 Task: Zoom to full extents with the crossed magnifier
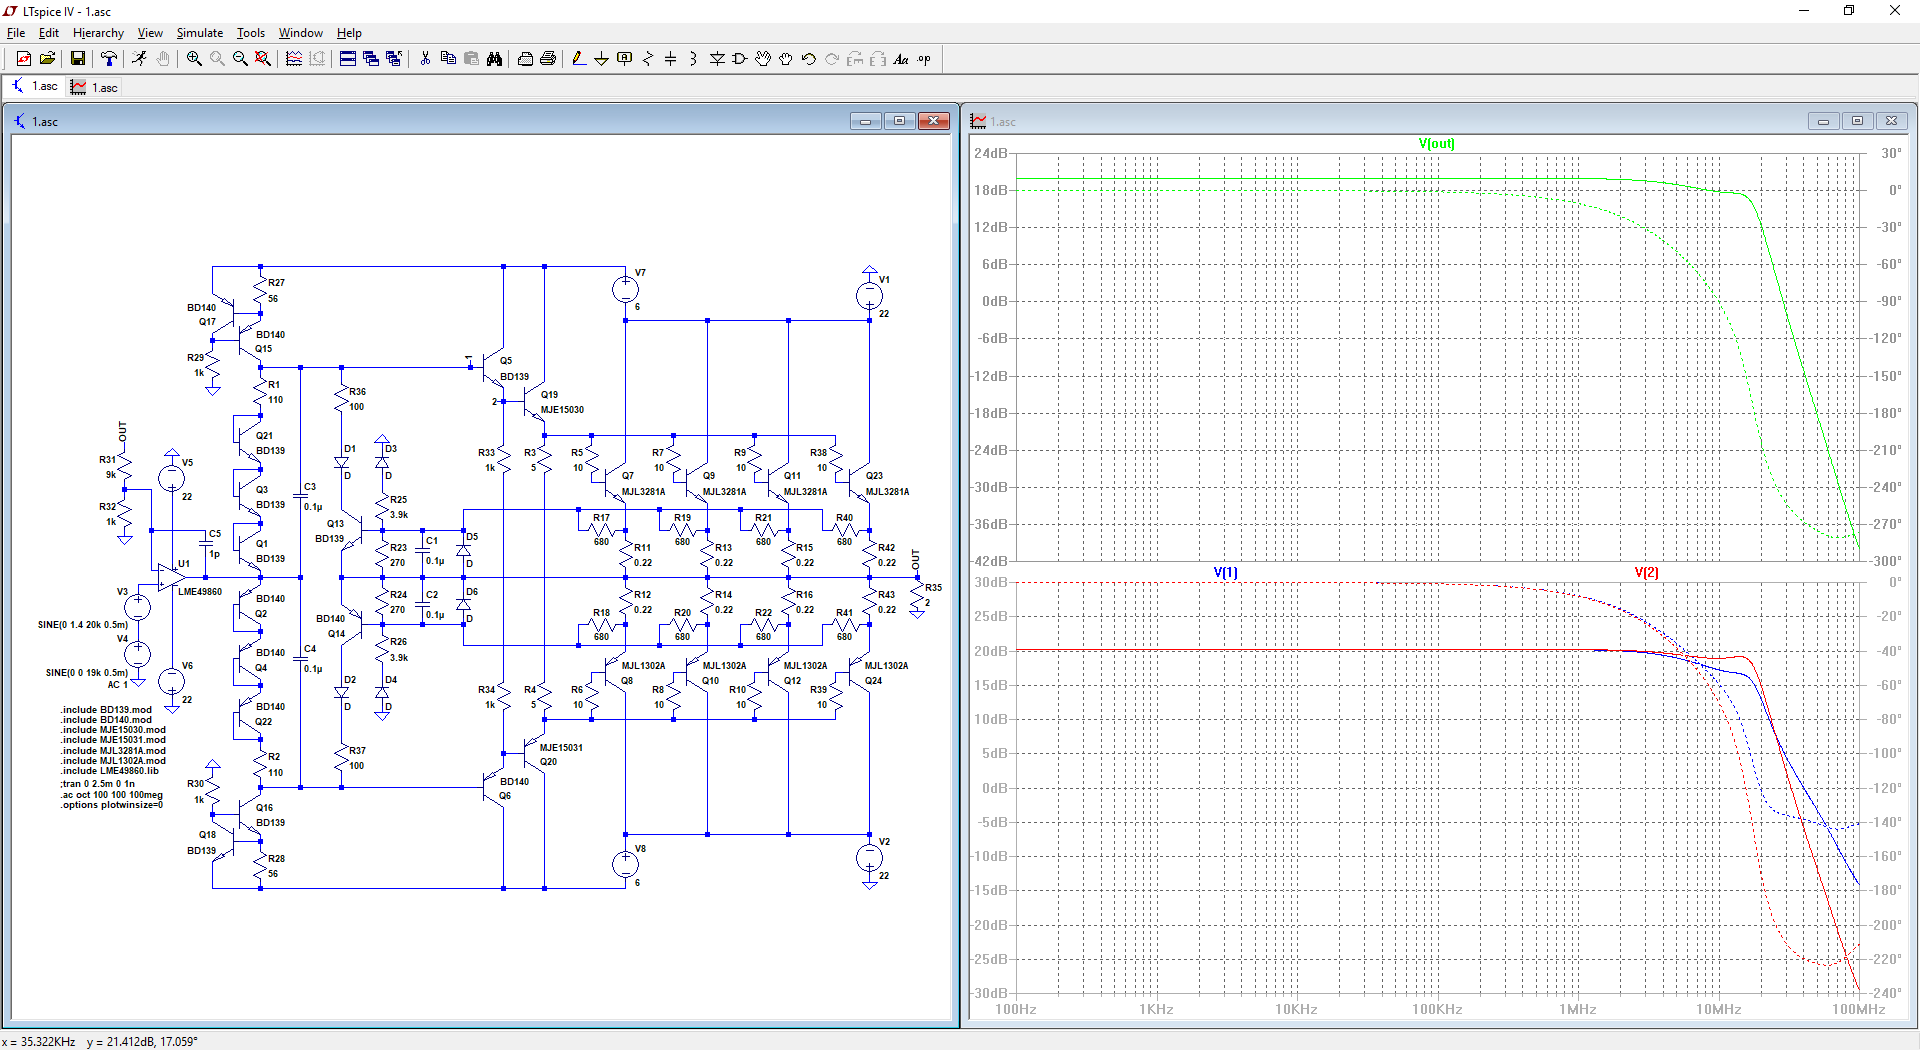[263, 59]
